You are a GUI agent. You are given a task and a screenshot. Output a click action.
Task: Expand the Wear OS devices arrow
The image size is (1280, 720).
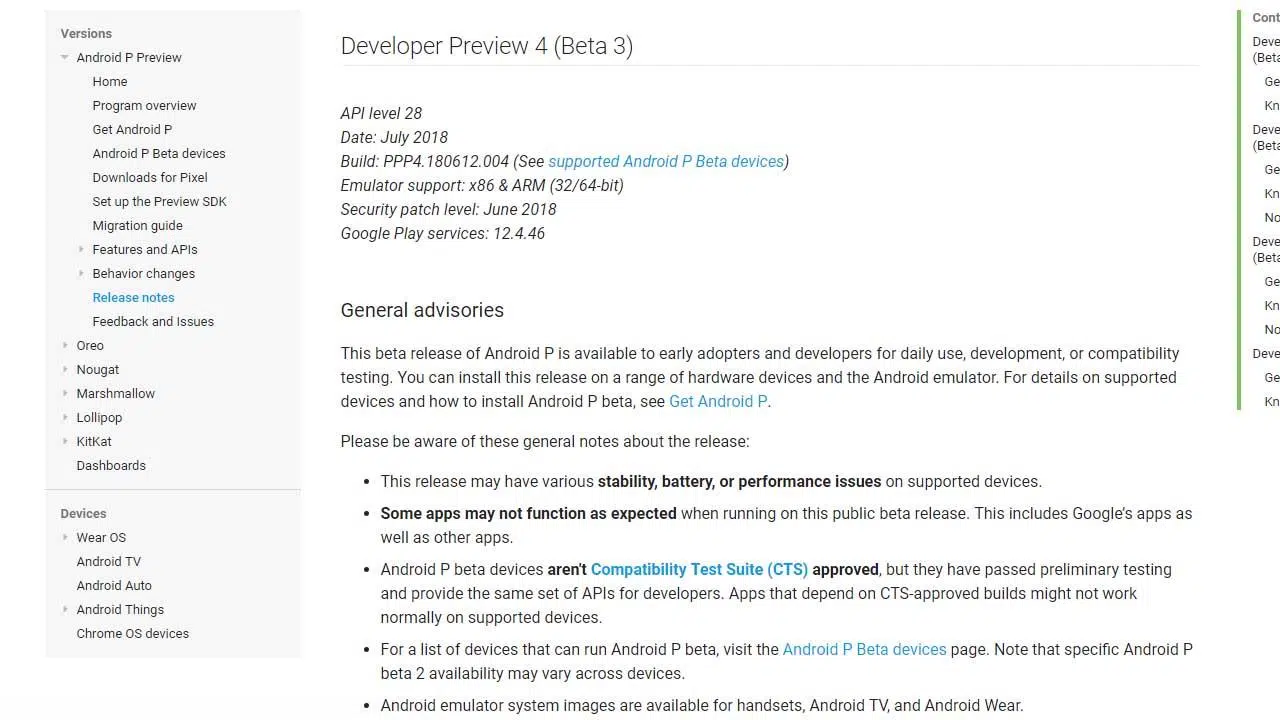pyautogui.click(x=65, y=538)
